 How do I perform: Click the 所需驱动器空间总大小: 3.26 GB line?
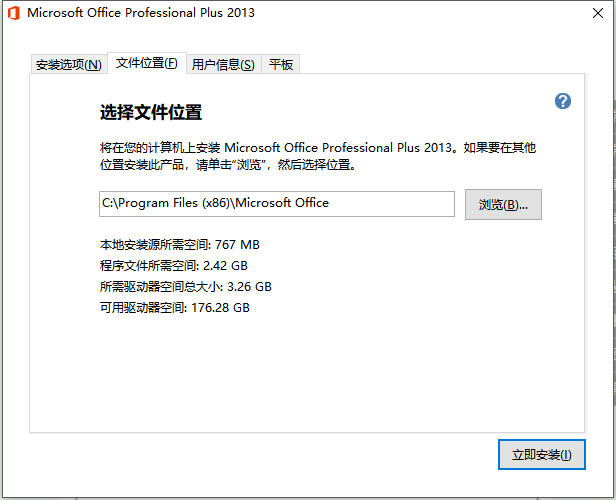click(x=185, y=287)
